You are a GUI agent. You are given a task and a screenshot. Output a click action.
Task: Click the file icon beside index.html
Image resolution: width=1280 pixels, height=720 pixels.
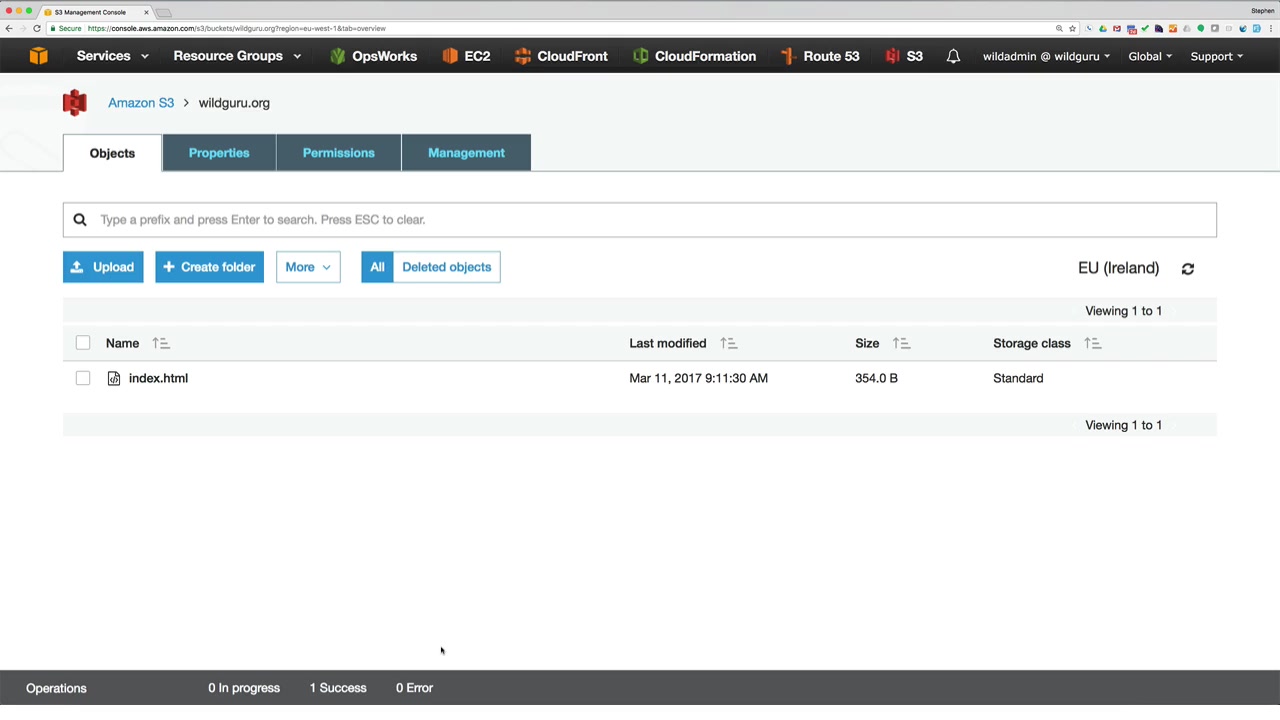click(x=114, y=378)
